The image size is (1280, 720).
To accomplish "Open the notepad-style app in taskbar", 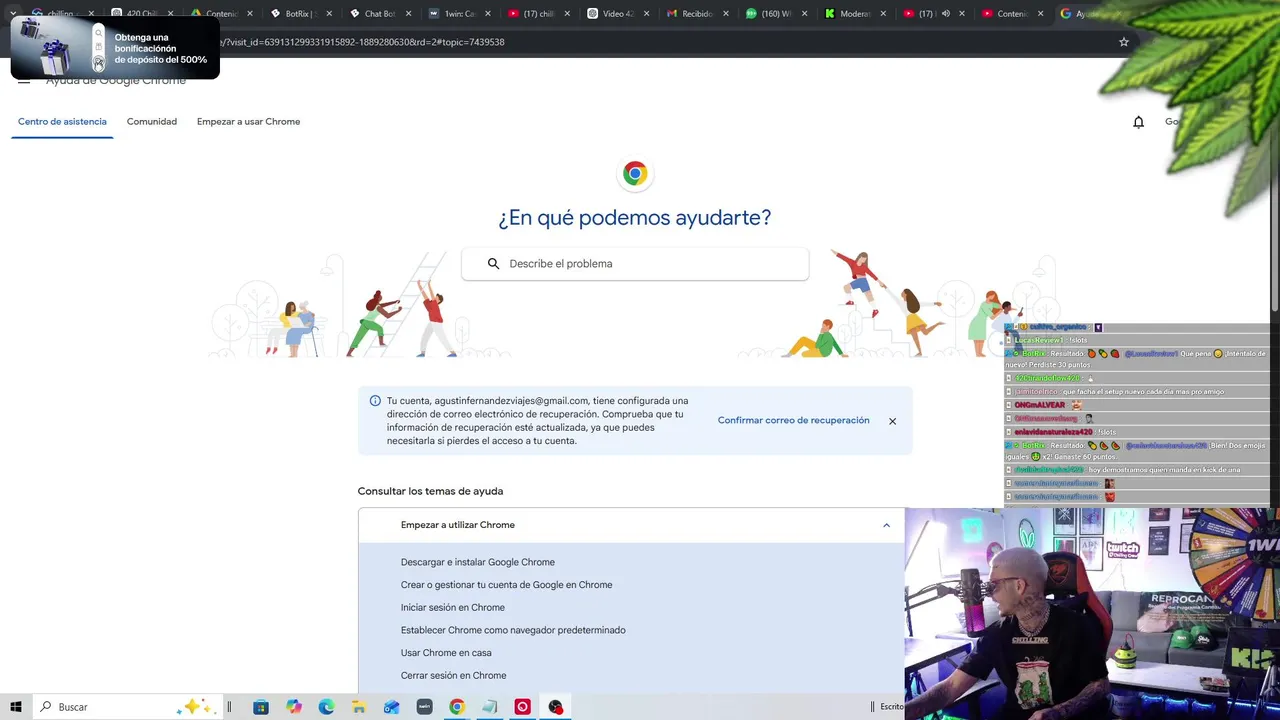I will pos(490,707).
